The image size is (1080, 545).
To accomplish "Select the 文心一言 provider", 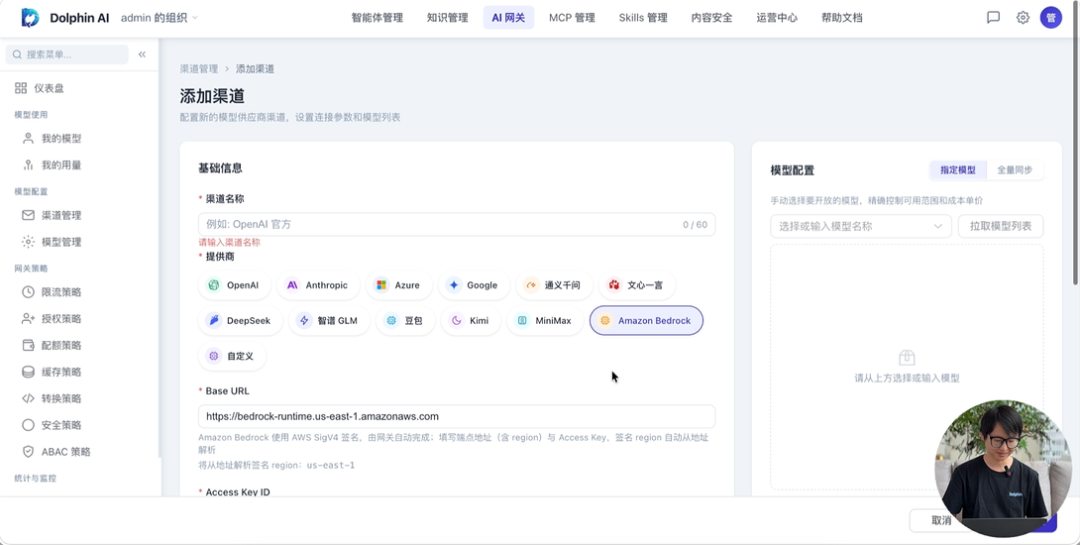I will click(x=636, y=285).
